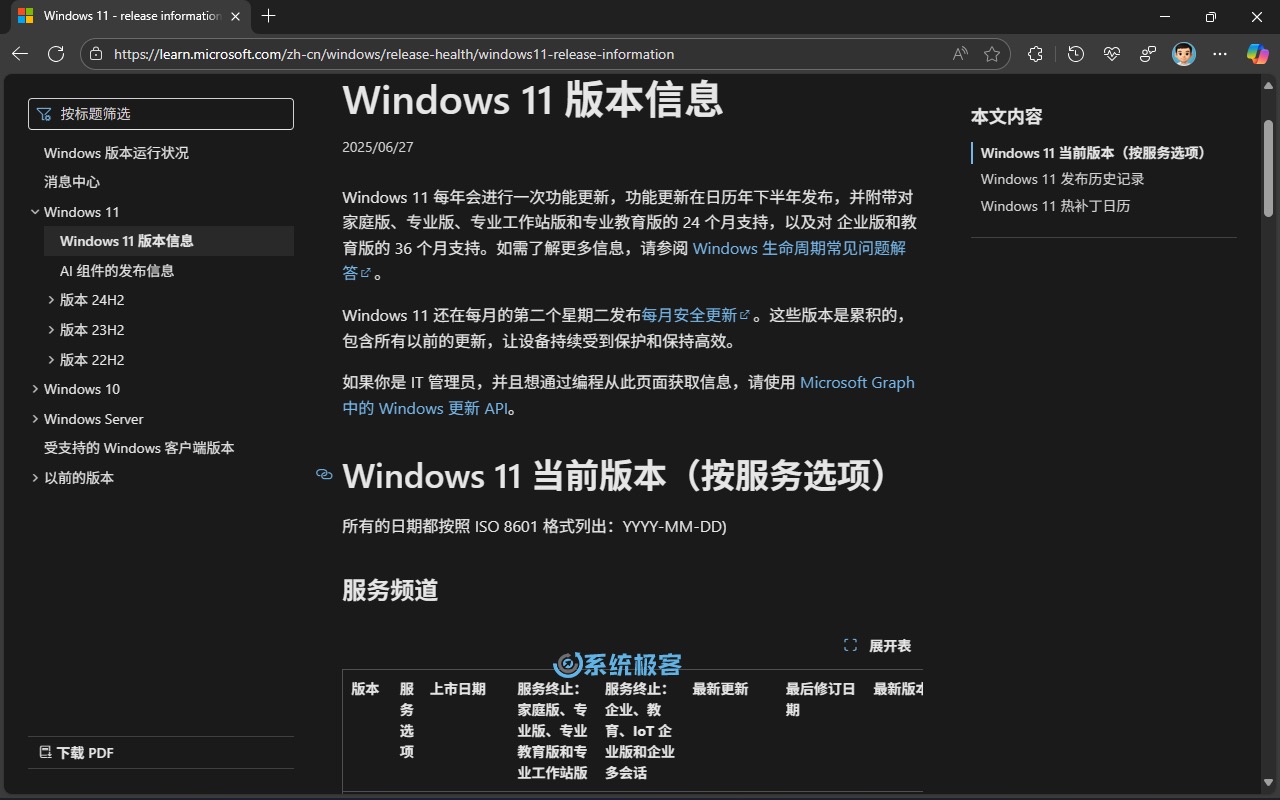
Task: Click the anchor link icon beside heading
Action: [x=324, y=475]
